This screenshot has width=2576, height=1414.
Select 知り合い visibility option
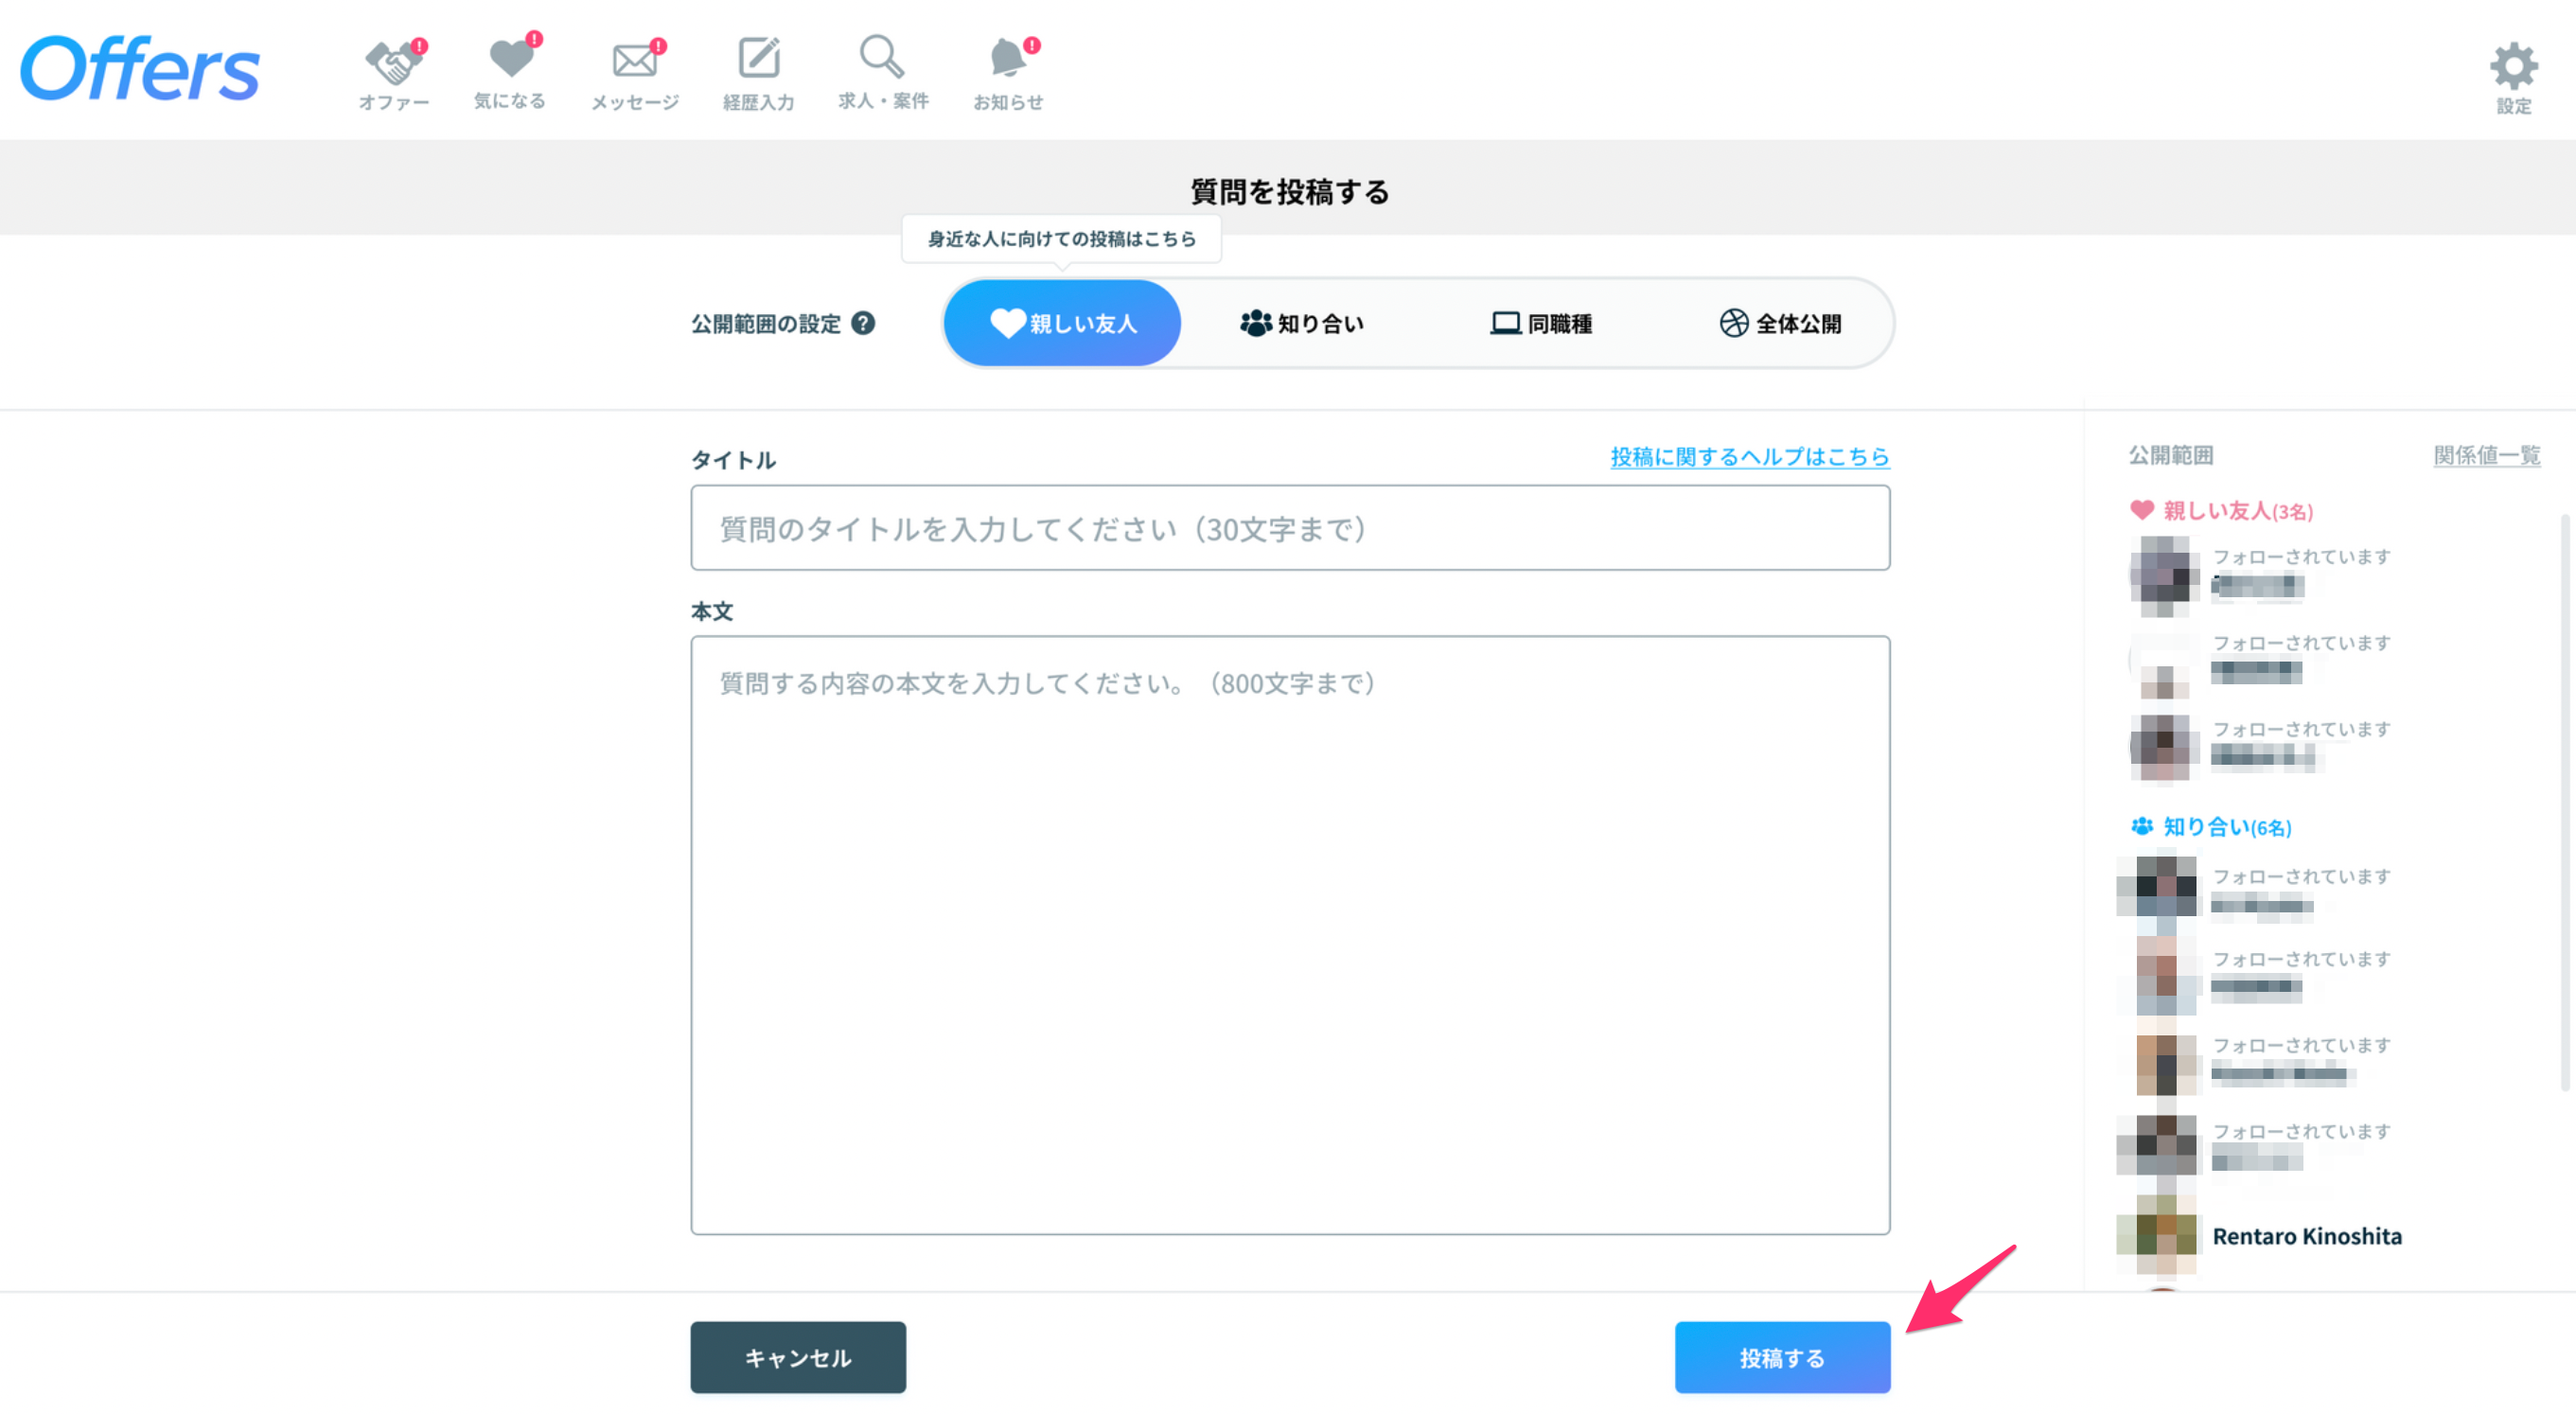pyautogui.click(x=1301, y=323)
